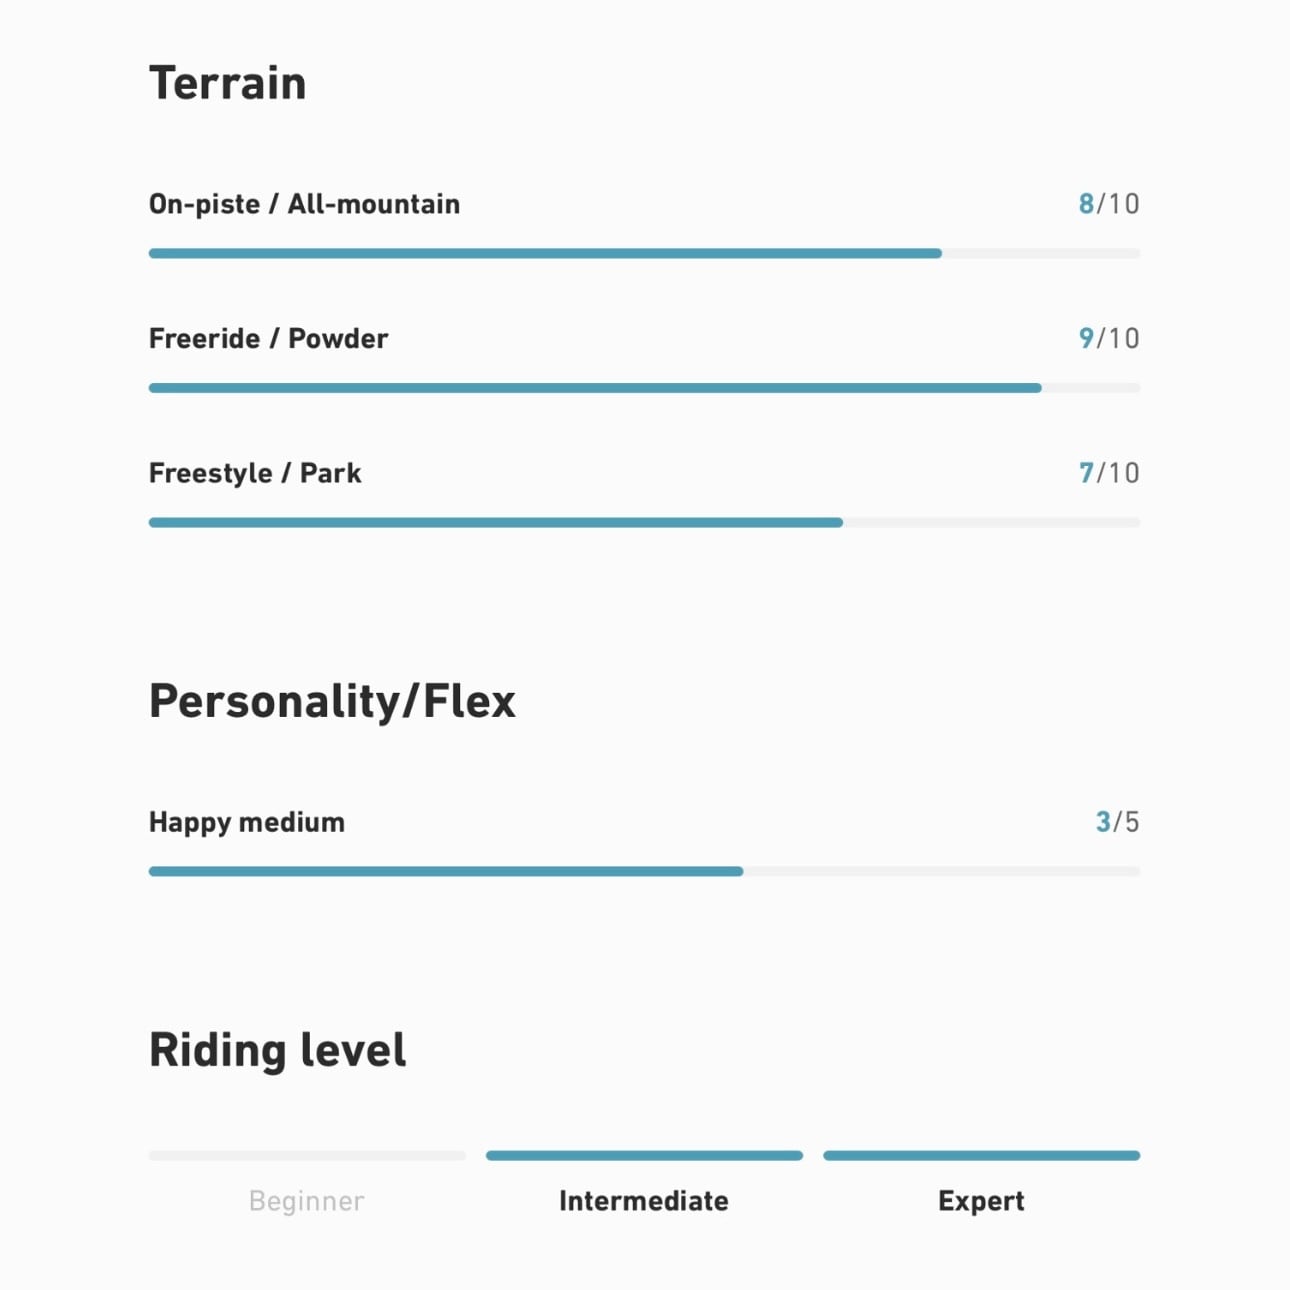
Task: Click the 3/5 flex score
Action: [x=1117, y=822]
